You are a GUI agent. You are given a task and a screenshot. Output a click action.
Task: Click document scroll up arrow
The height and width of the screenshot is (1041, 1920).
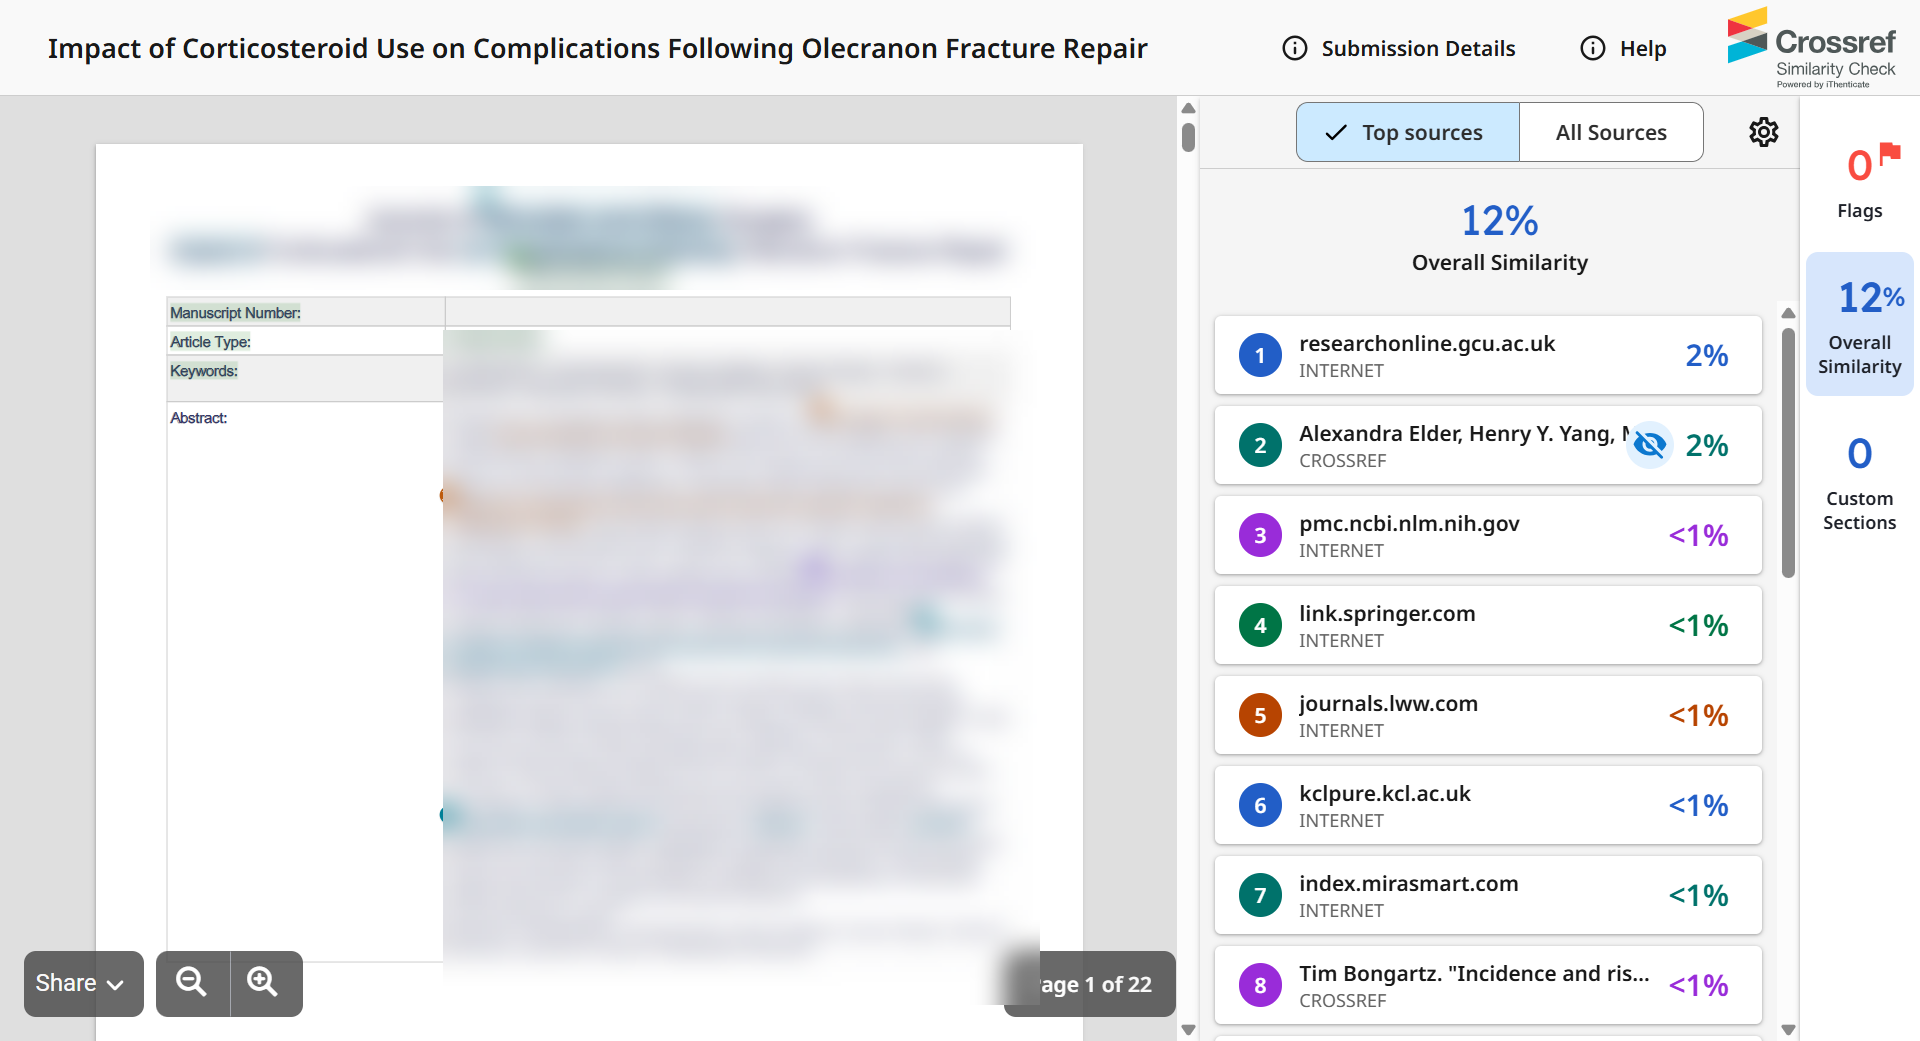[1188, 108]
